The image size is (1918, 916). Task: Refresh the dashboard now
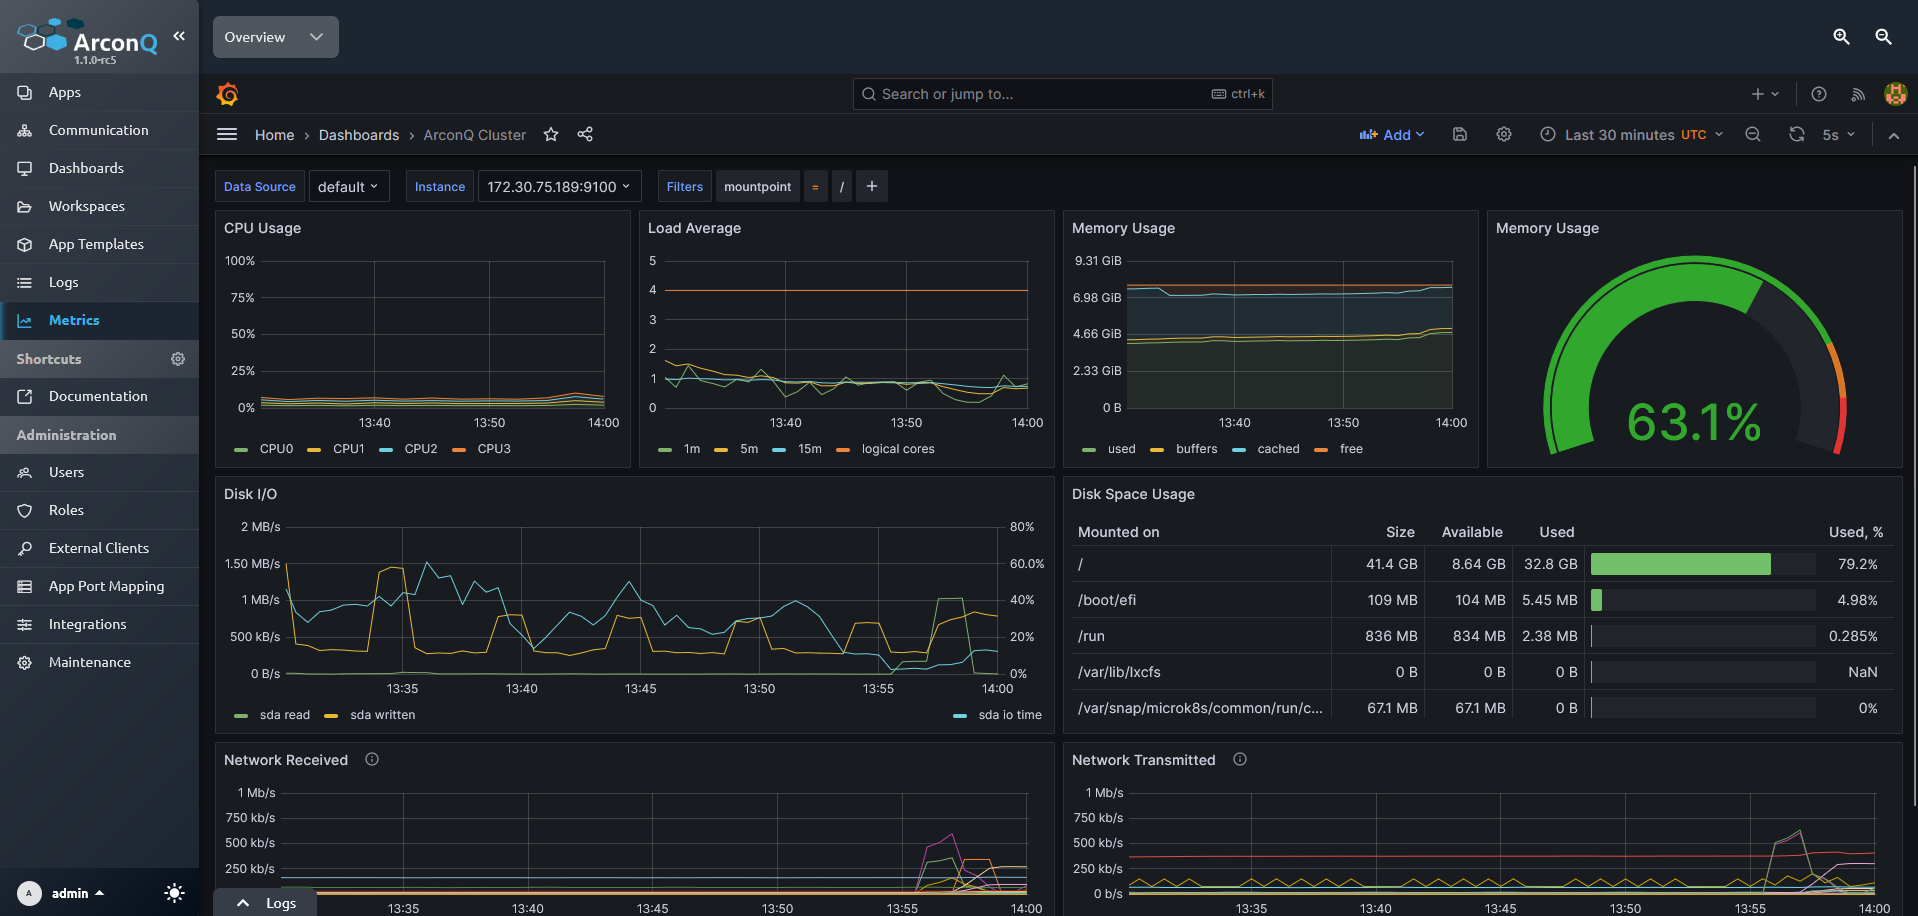click(1797, 134)
